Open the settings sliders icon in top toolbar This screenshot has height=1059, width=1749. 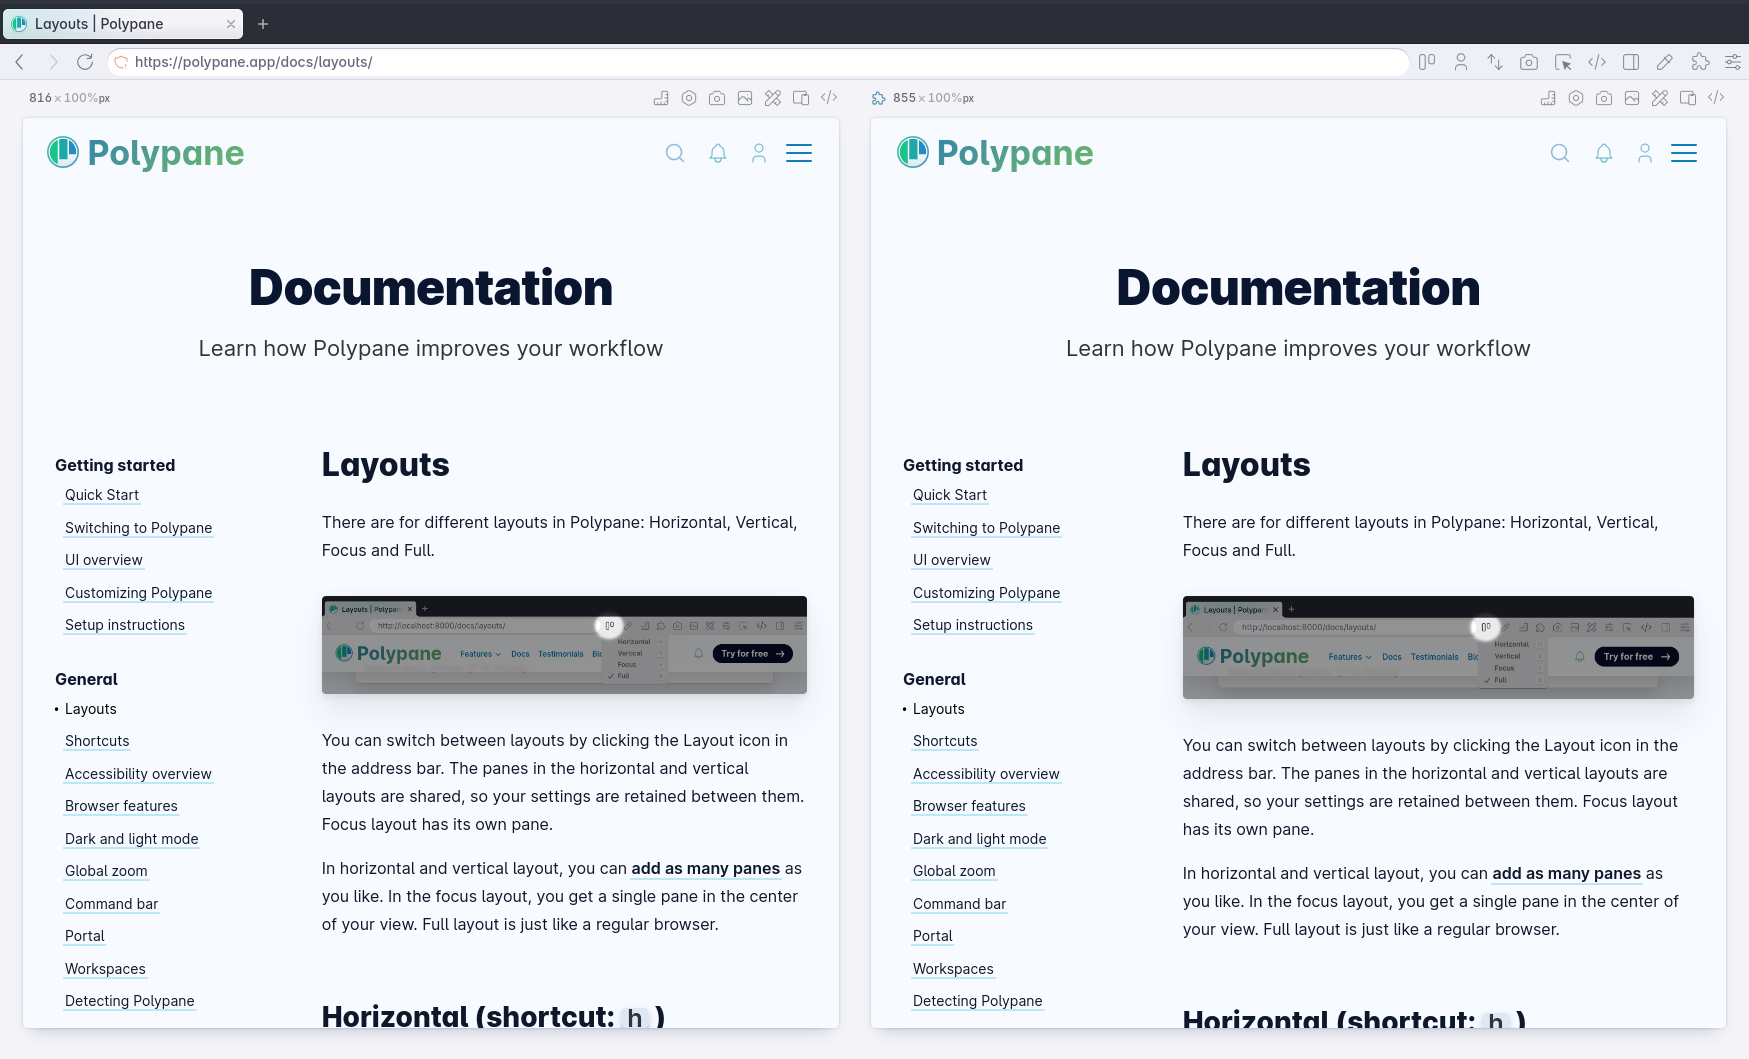[x=1733, y=62]
